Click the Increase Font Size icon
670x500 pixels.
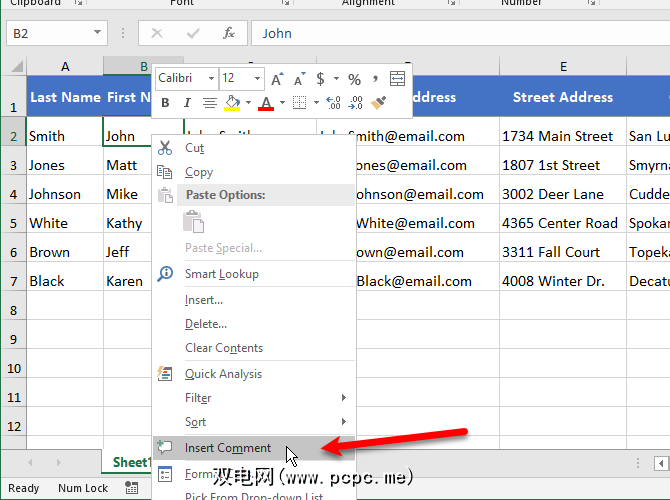(x=278, y=79)
